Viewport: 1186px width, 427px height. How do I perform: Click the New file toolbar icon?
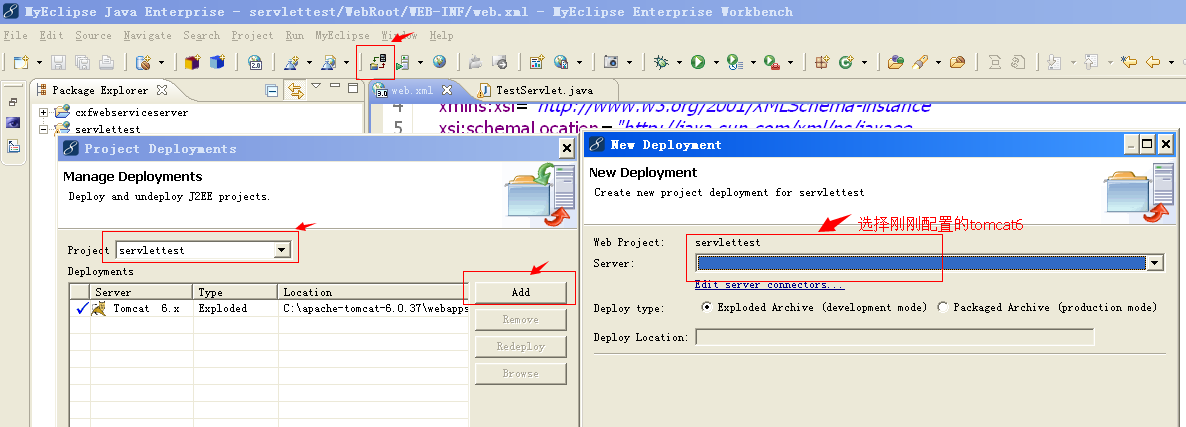coord(21,63)
